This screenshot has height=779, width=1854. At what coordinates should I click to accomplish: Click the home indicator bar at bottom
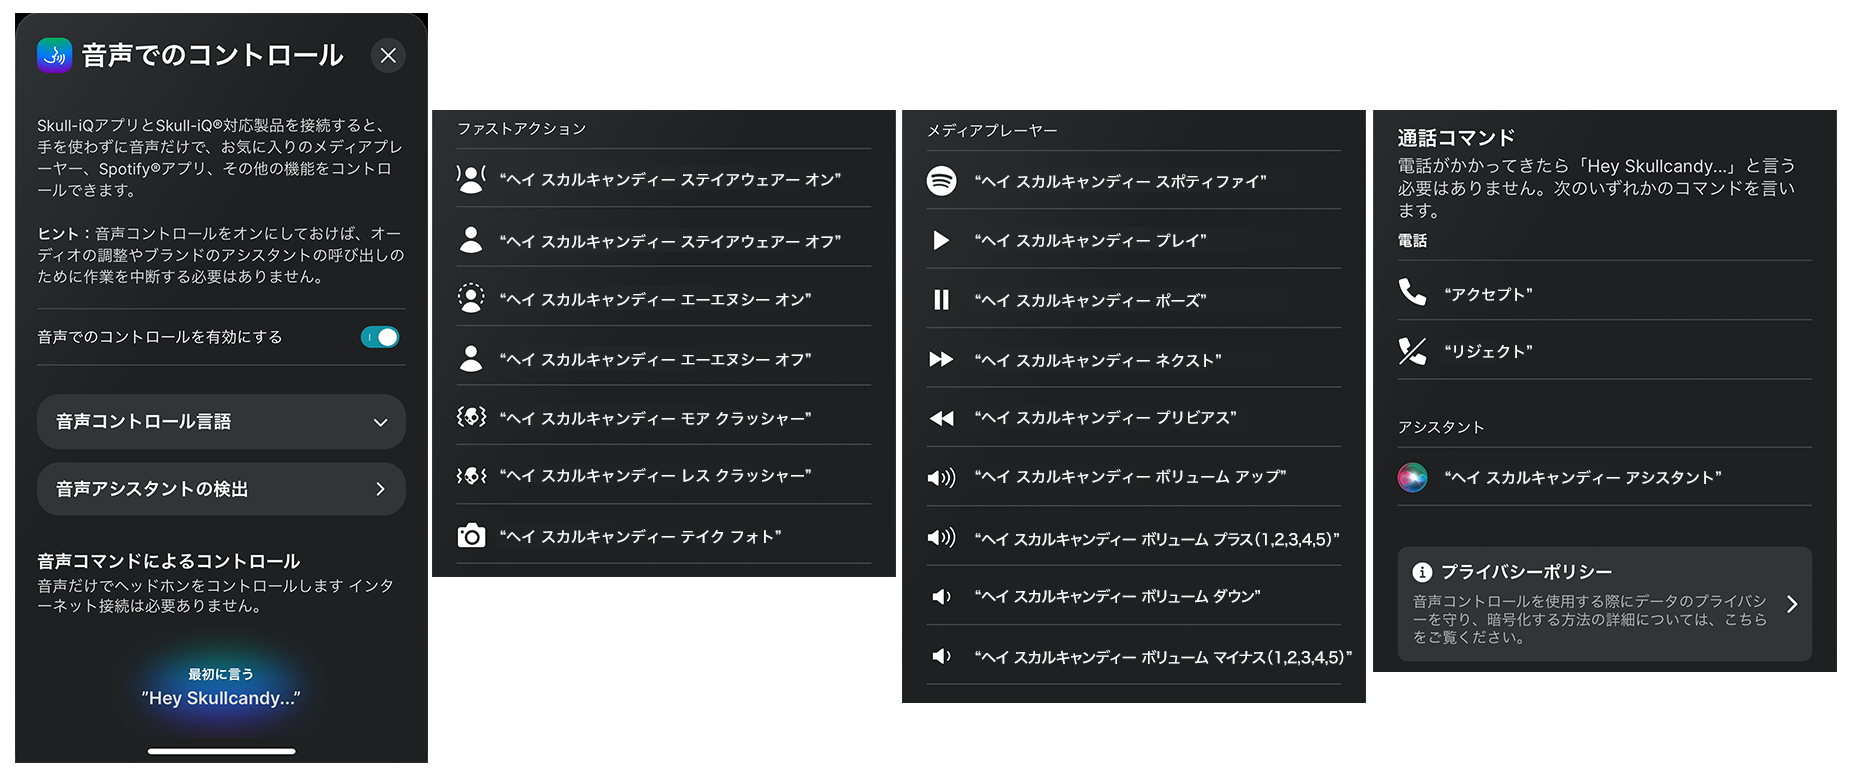tap(221, 751)
